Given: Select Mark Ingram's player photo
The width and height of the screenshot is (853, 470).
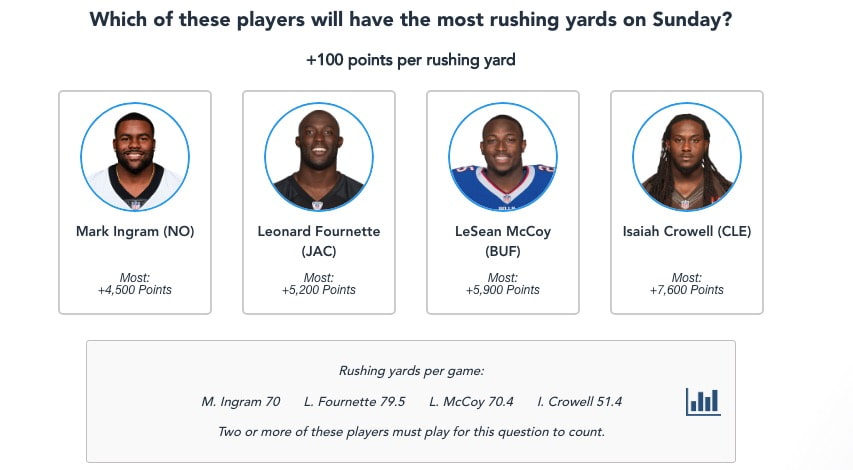Looking at the screenshot, I should pyautogui.click(x=135, y=157).
